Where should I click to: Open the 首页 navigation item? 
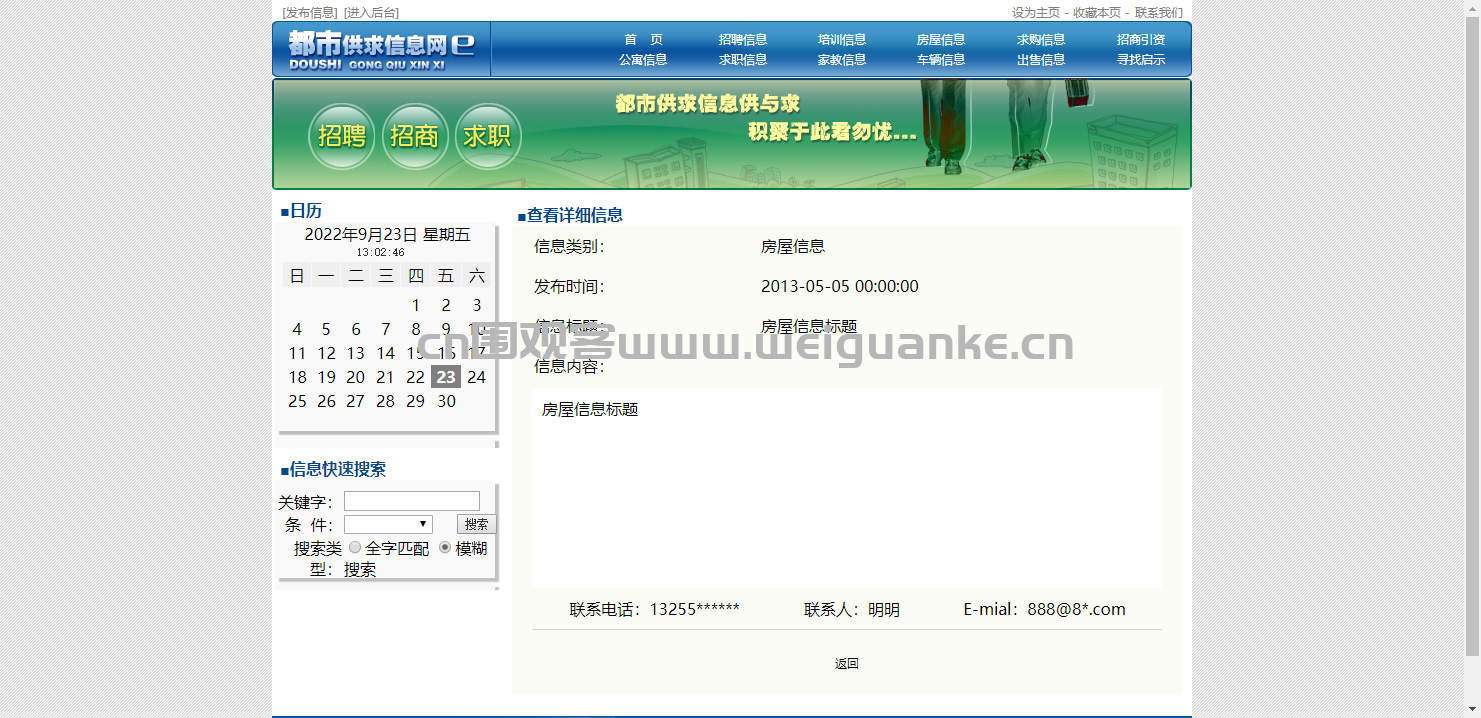[x=643, y=40]
